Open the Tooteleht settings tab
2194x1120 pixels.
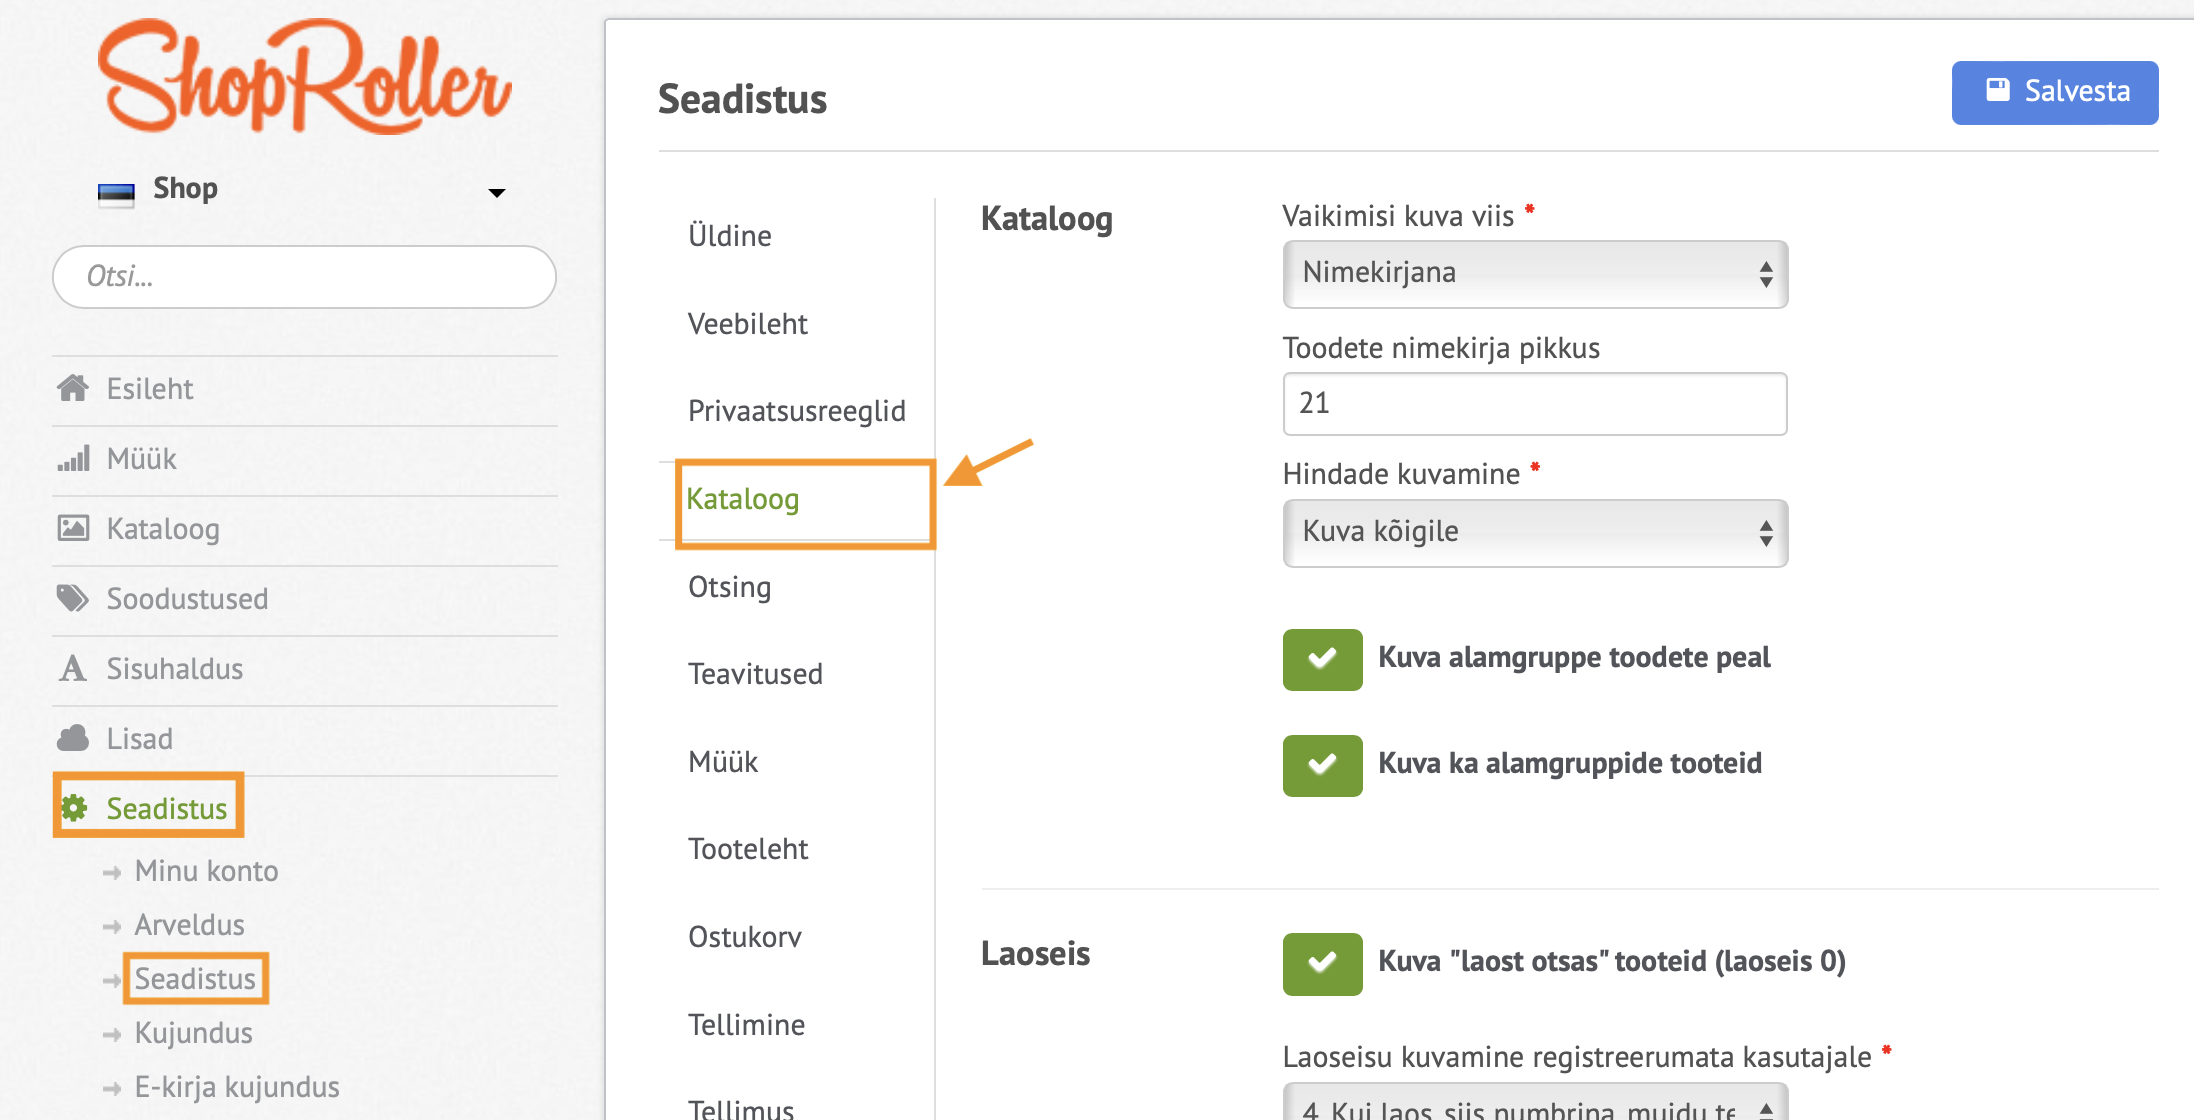[748, 849]
